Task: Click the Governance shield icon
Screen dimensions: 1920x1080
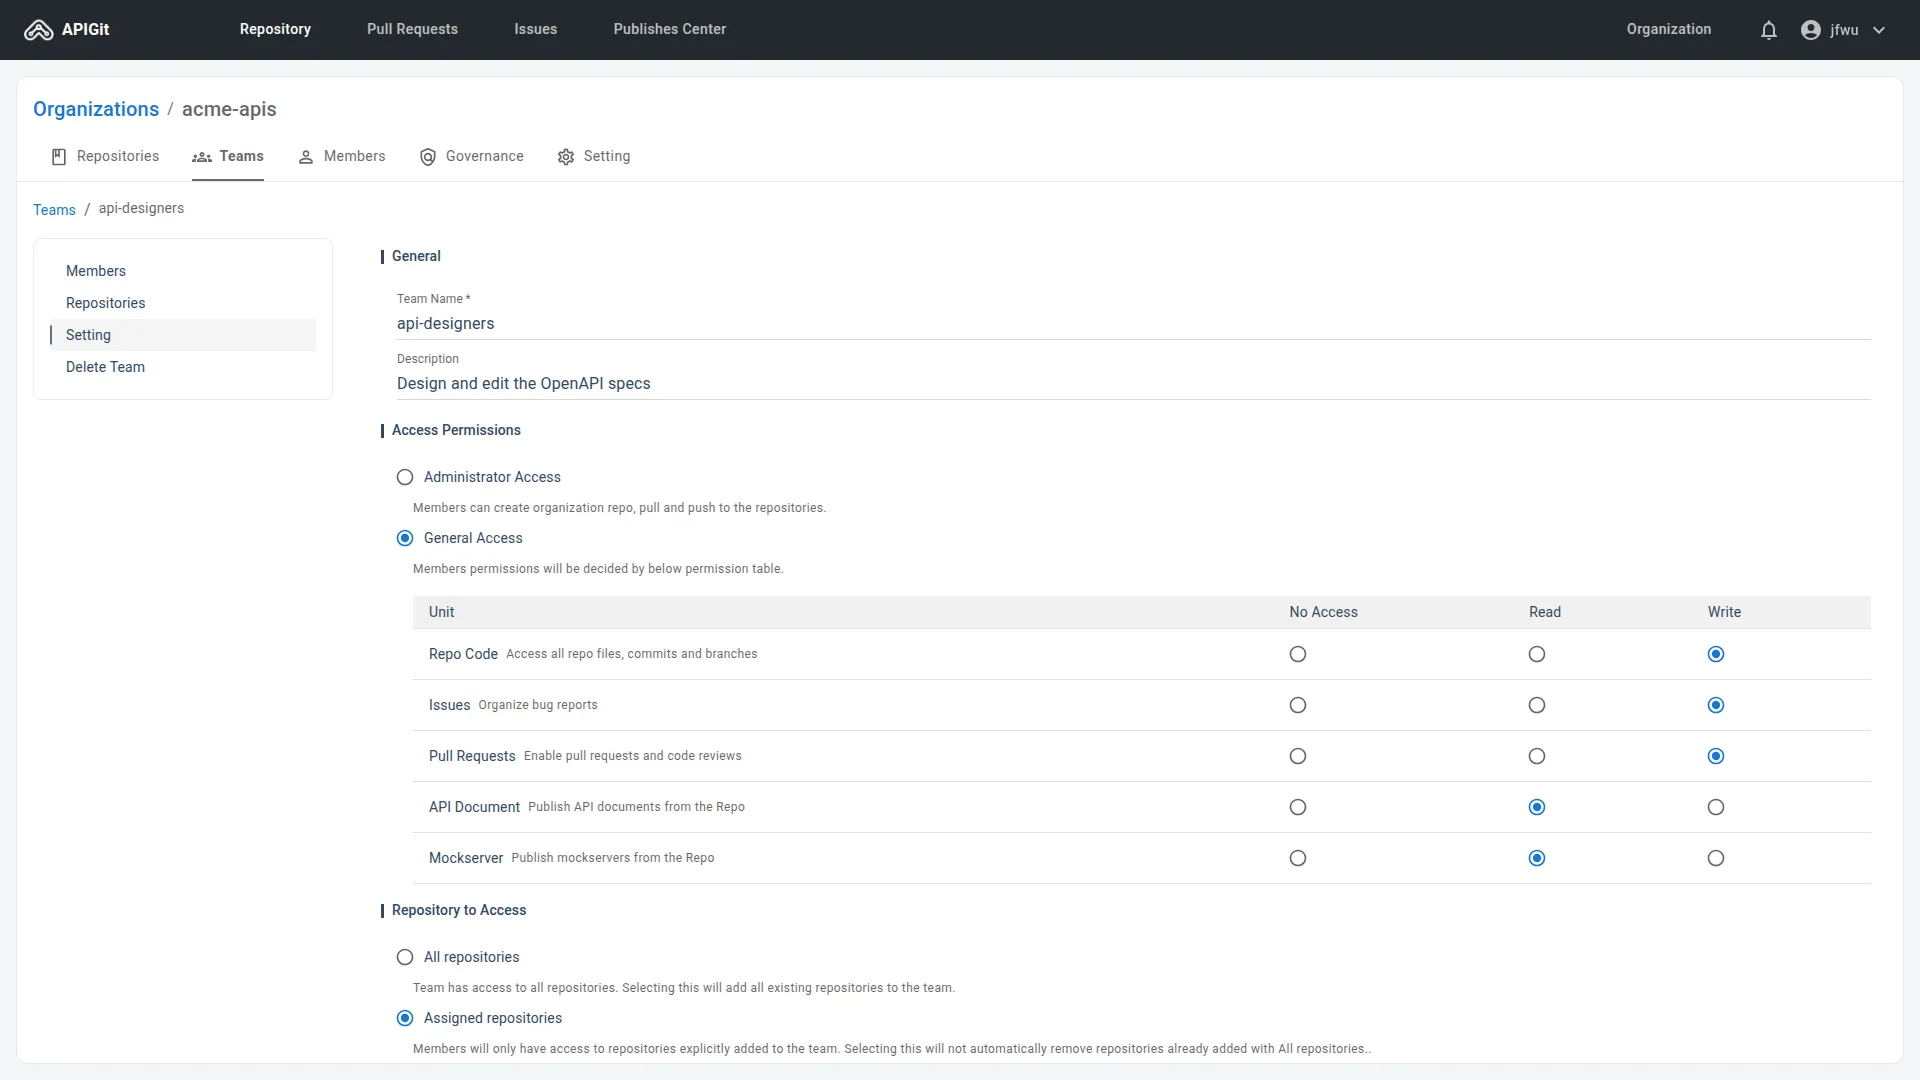Action: 428,157
